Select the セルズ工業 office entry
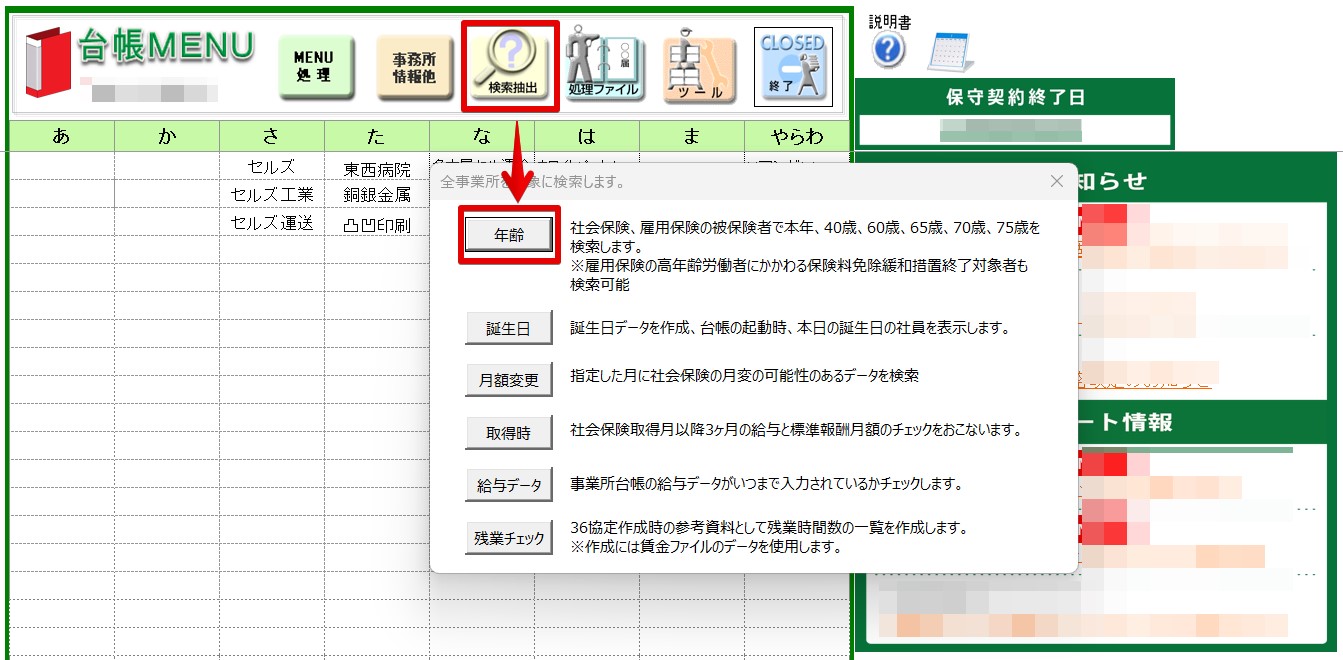The width and height of the screenshot is (1343, 660). point(272,194)
